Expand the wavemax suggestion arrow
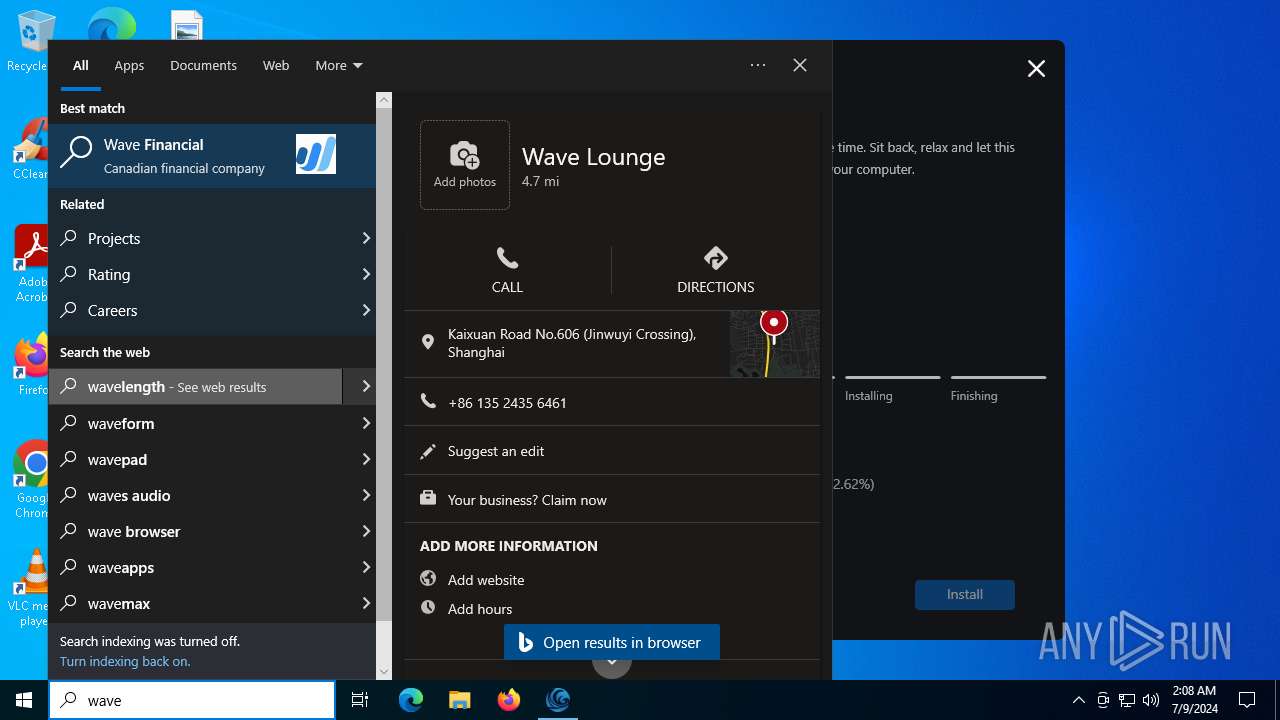Viewport: 1280px width, 720px height. (x=366, y=603)
